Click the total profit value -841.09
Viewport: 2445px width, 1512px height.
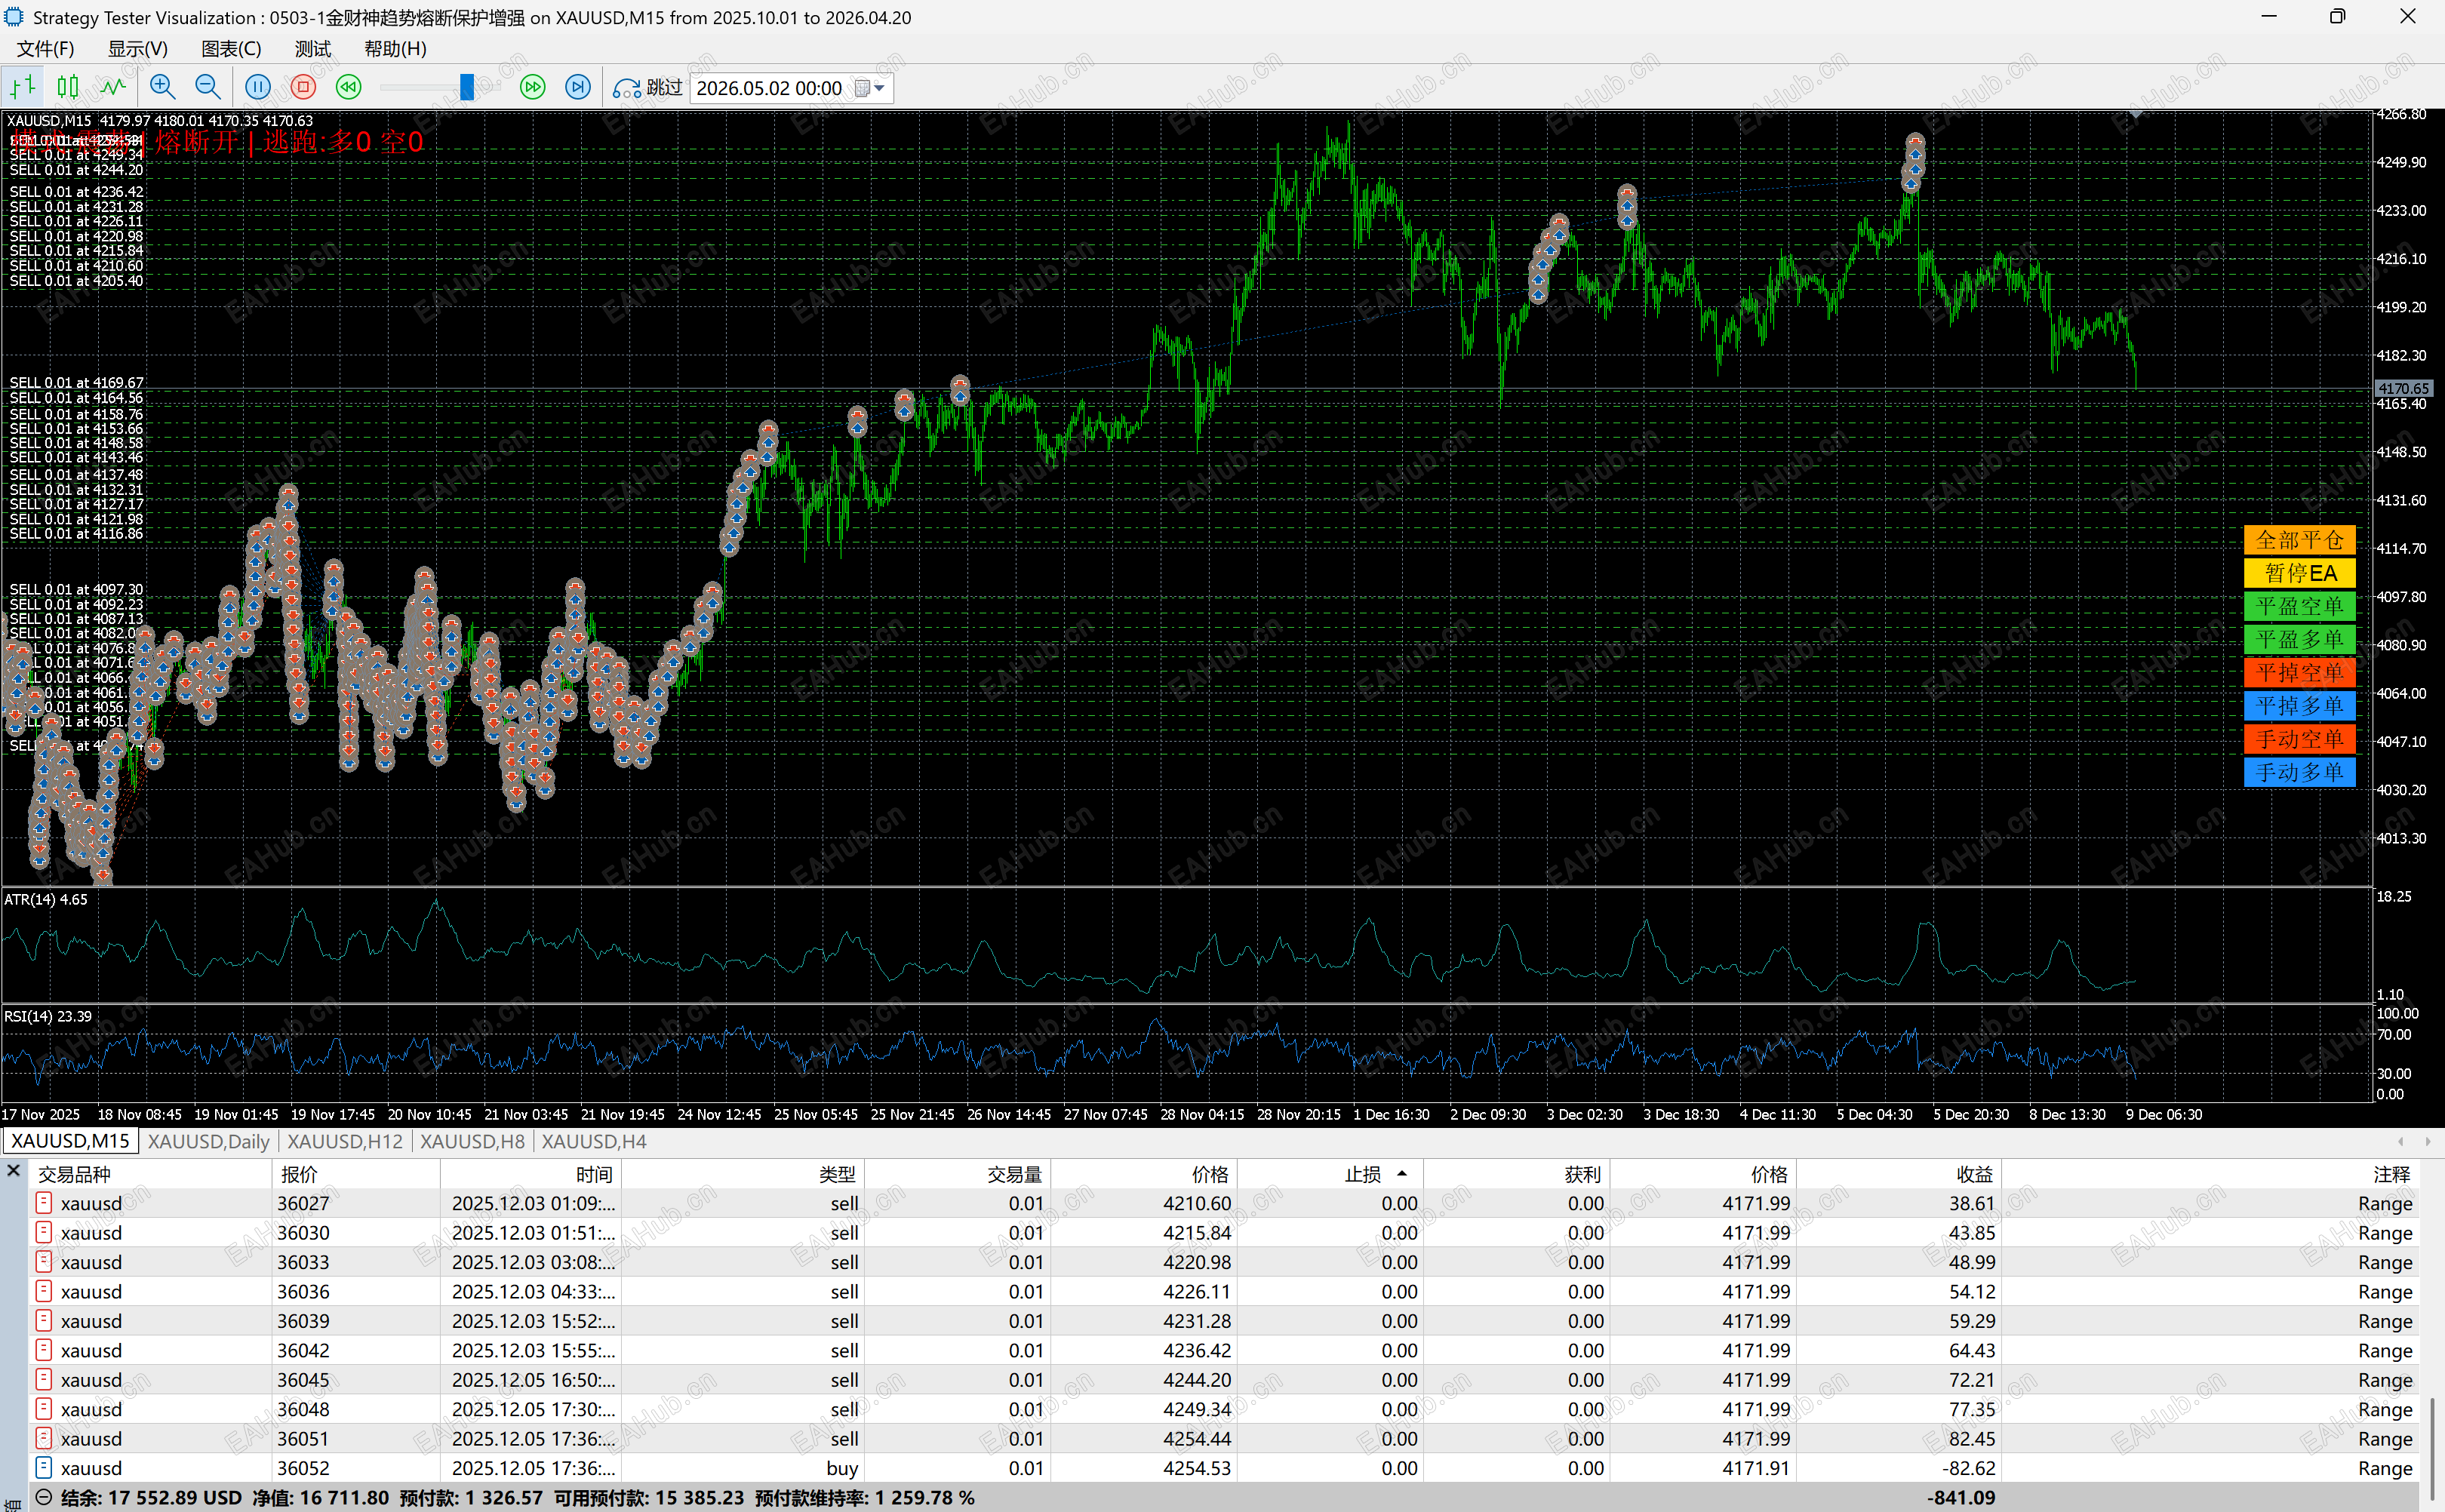[x=1961, y=1498]
